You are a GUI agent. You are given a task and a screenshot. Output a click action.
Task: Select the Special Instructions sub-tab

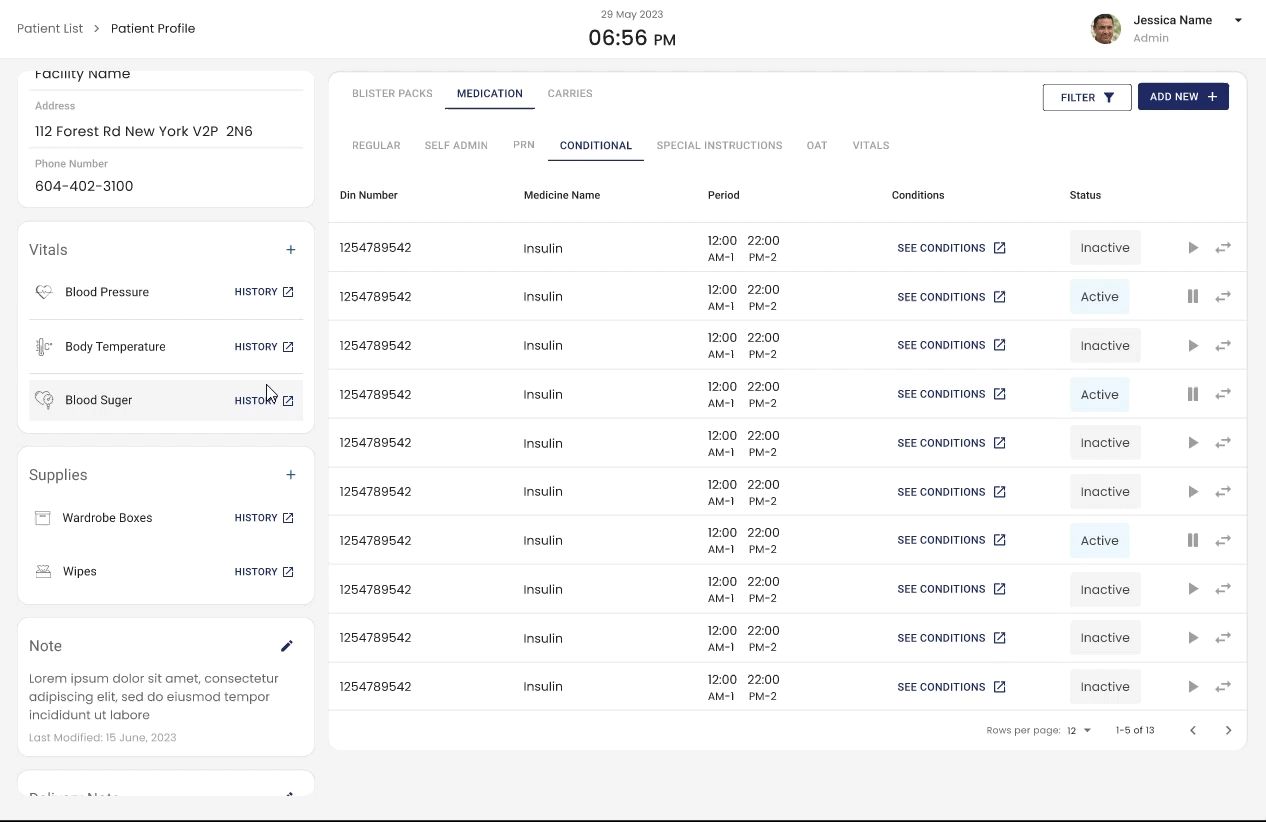click(x=719, y=146)
